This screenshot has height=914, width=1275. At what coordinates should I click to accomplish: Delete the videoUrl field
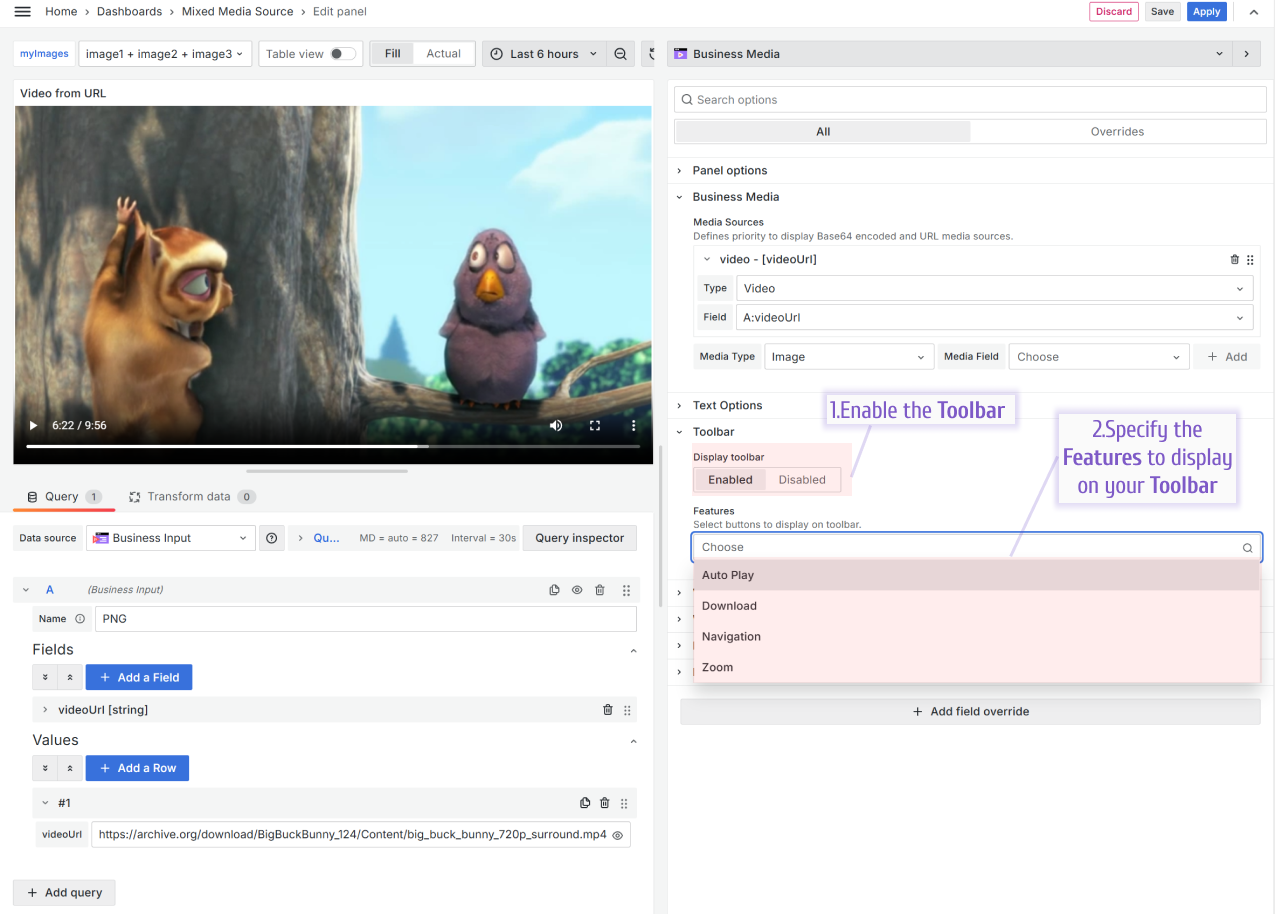click(607, 710)
